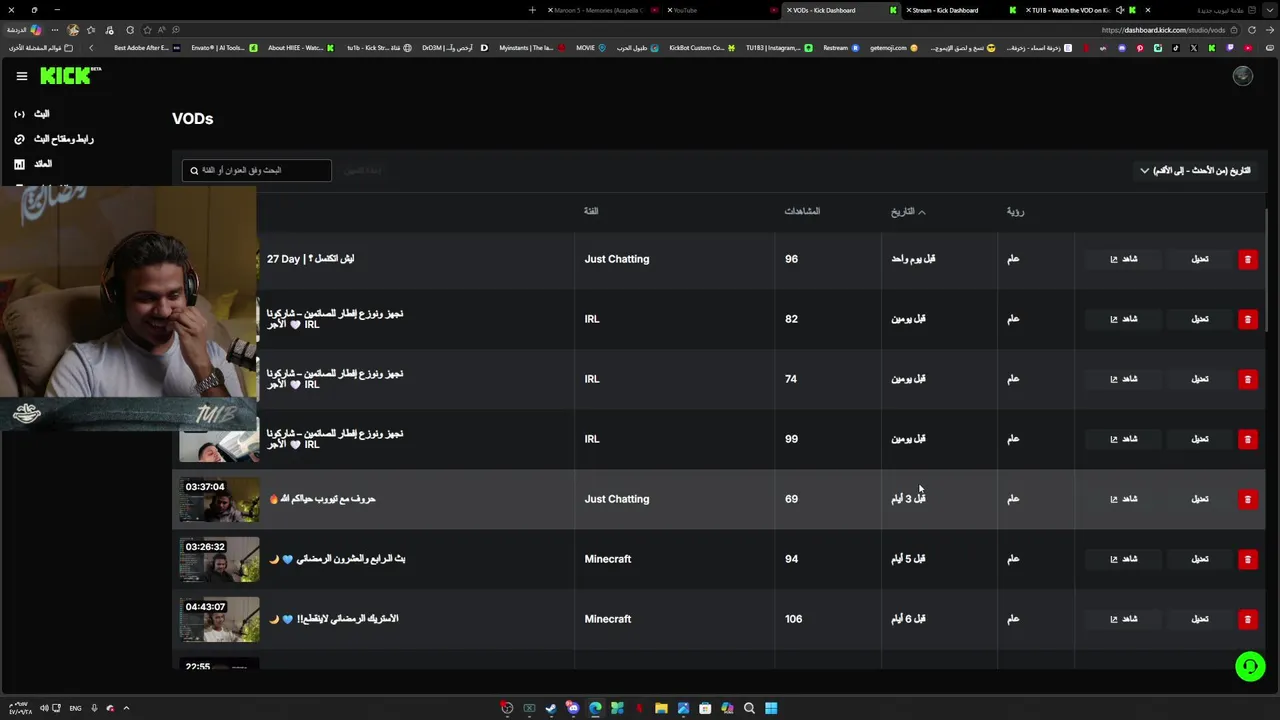Open the ENG language indicator in tray
Image resolution: width=1280 pixels, height=720 pixels.
coord(75,708)
